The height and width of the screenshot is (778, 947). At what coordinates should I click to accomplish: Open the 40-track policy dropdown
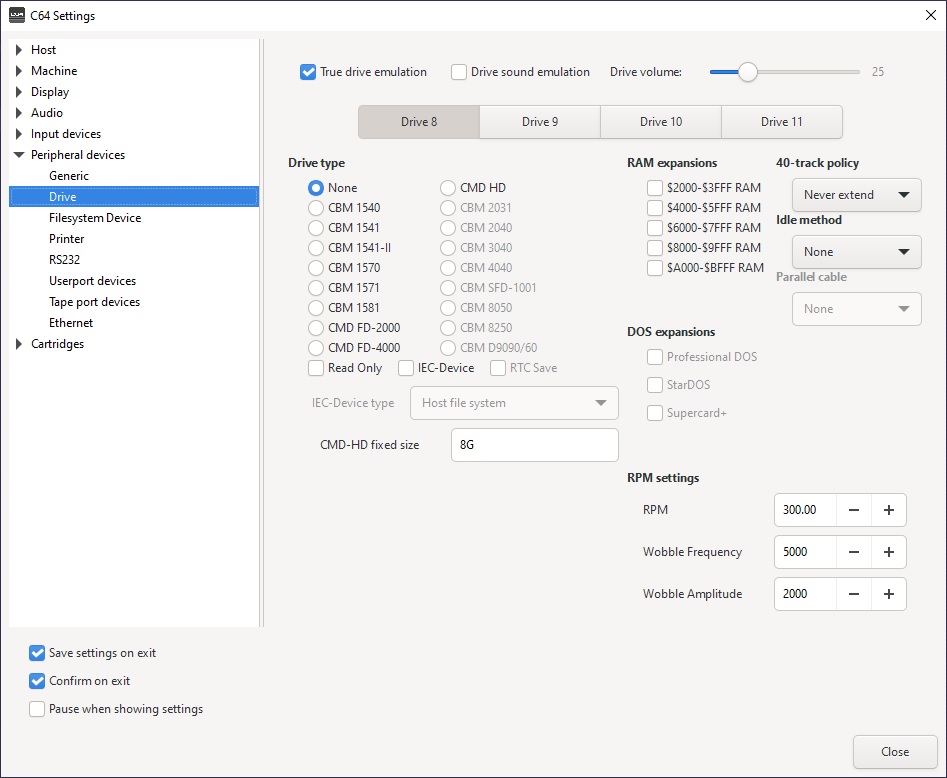point(856,194)
